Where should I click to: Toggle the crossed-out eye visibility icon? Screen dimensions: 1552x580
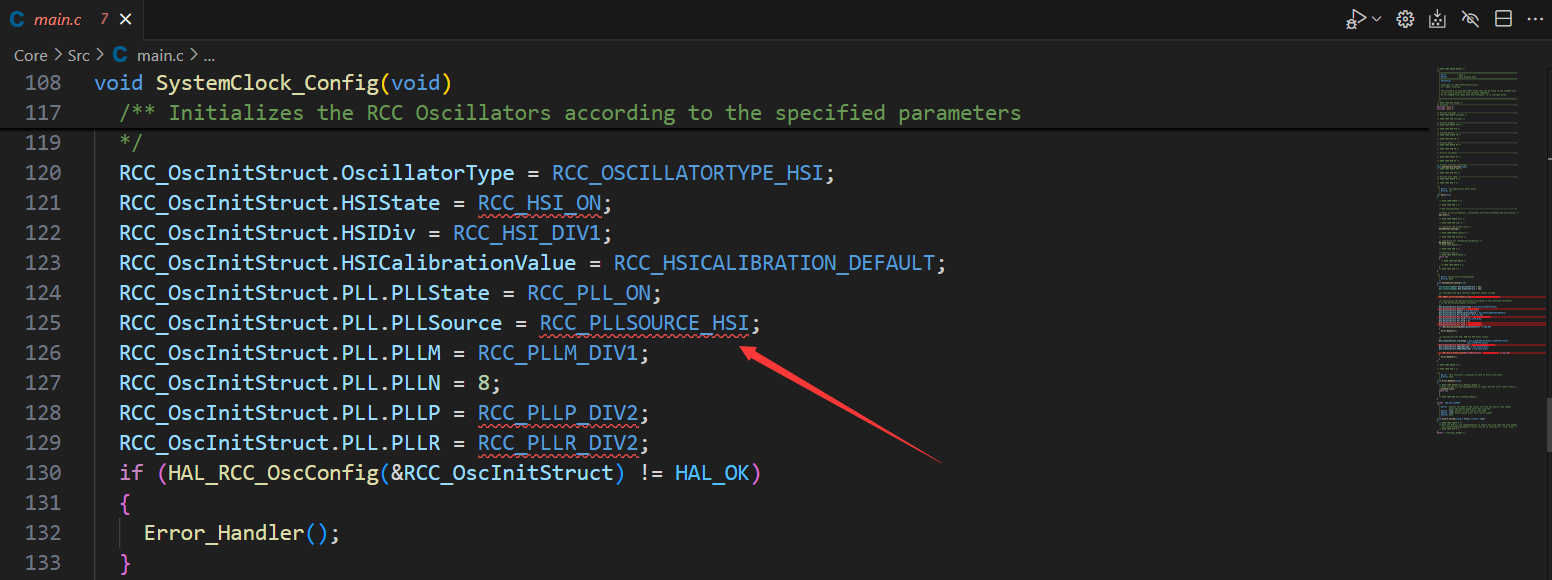[x=1470, y=19]
